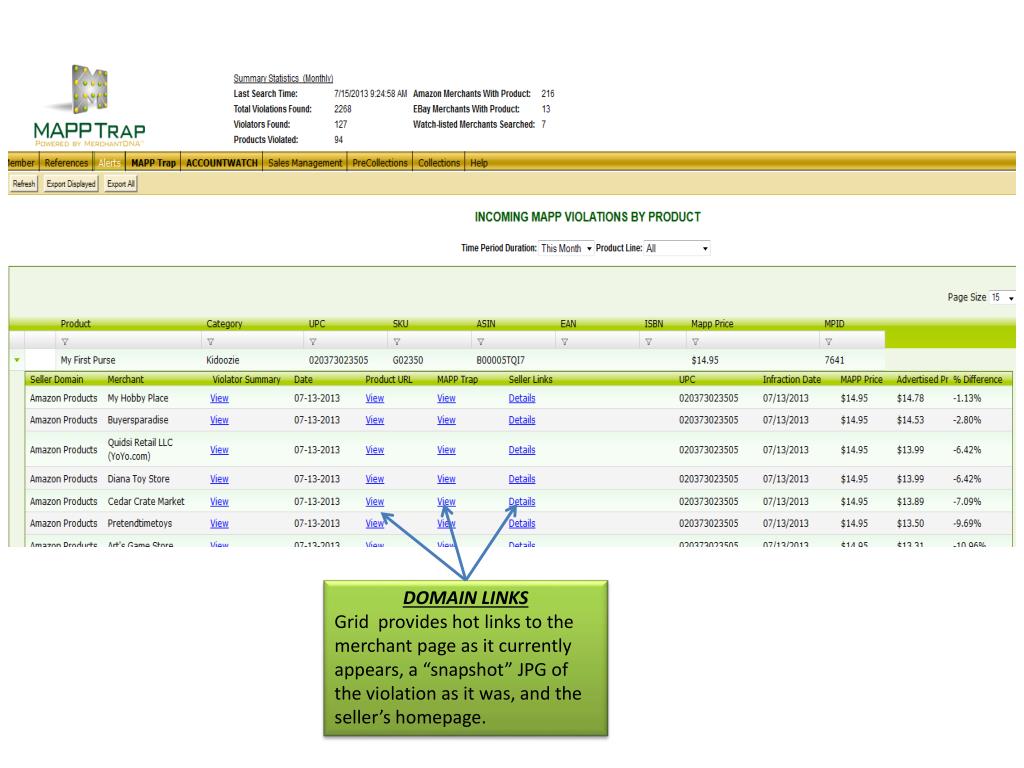This screenshot has width=1024, height=768.
Task: Open the Alerts menu
Action: point(109,163)
